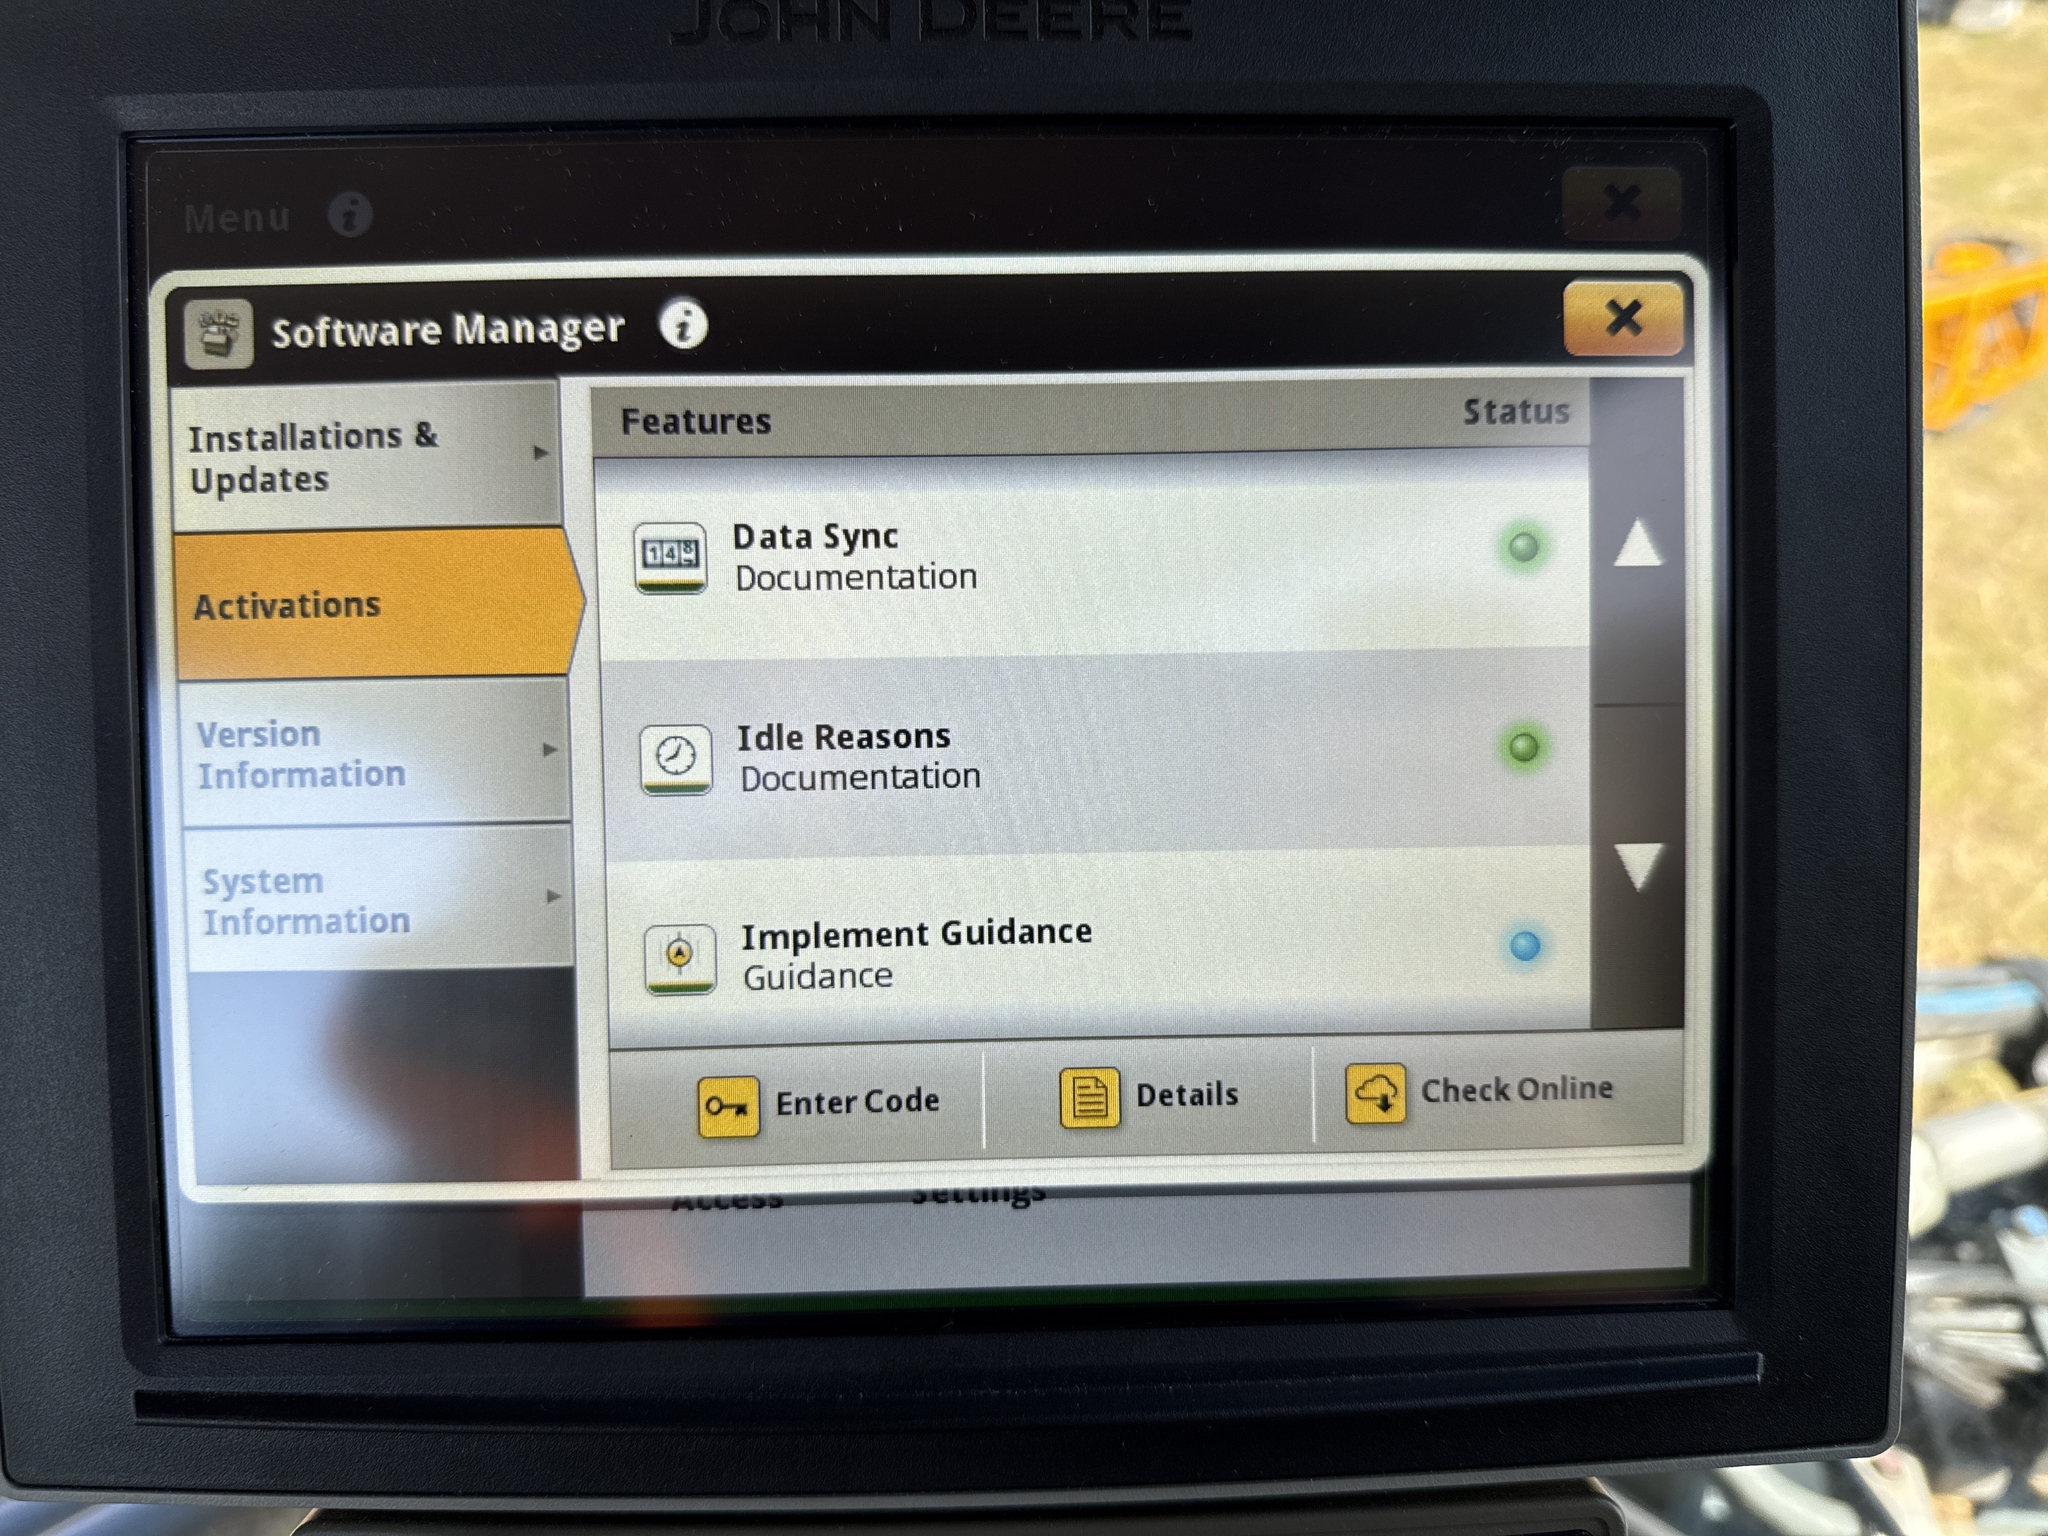This screenshot has height=1536, width=2048.
Task: Click the Data Sync counter icon
Action: click(x=670, y=557)
